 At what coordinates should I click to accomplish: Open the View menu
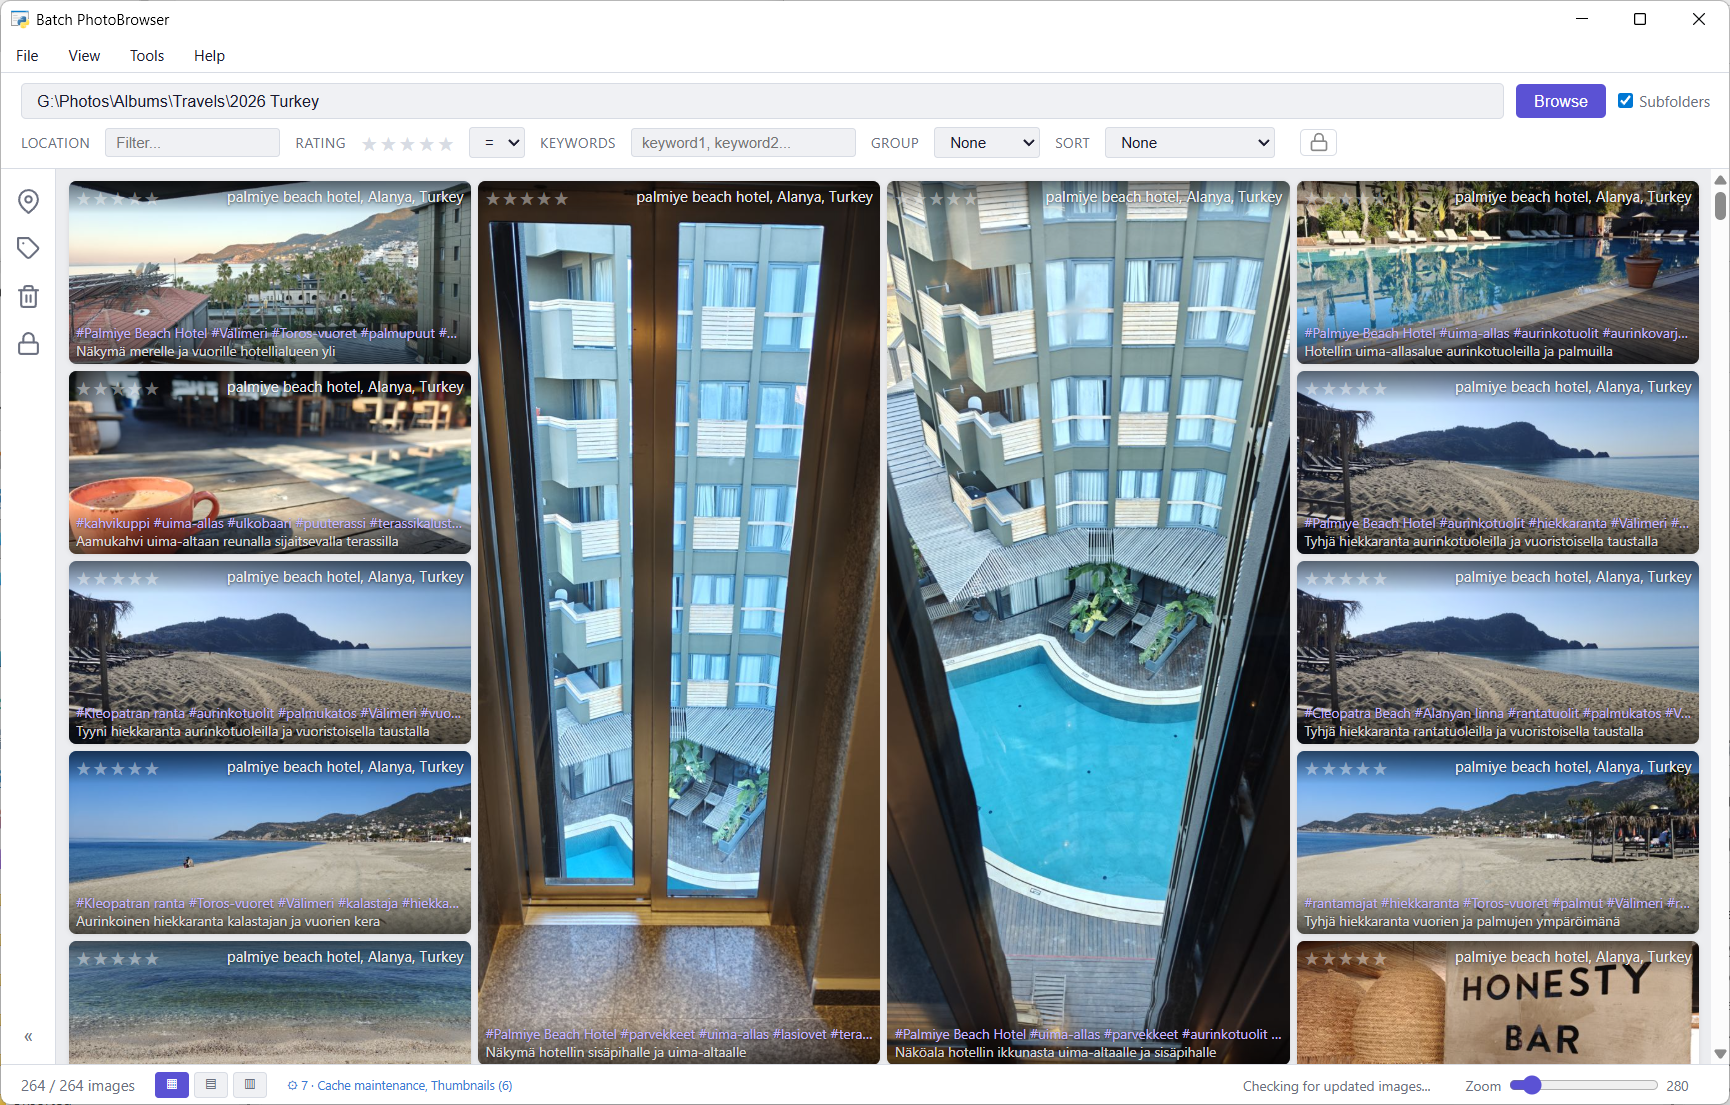point(83,55)
